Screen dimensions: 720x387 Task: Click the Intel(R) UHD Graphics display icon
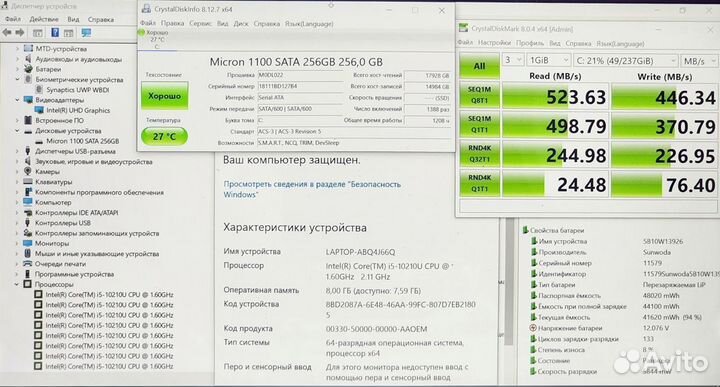point(39,110)
